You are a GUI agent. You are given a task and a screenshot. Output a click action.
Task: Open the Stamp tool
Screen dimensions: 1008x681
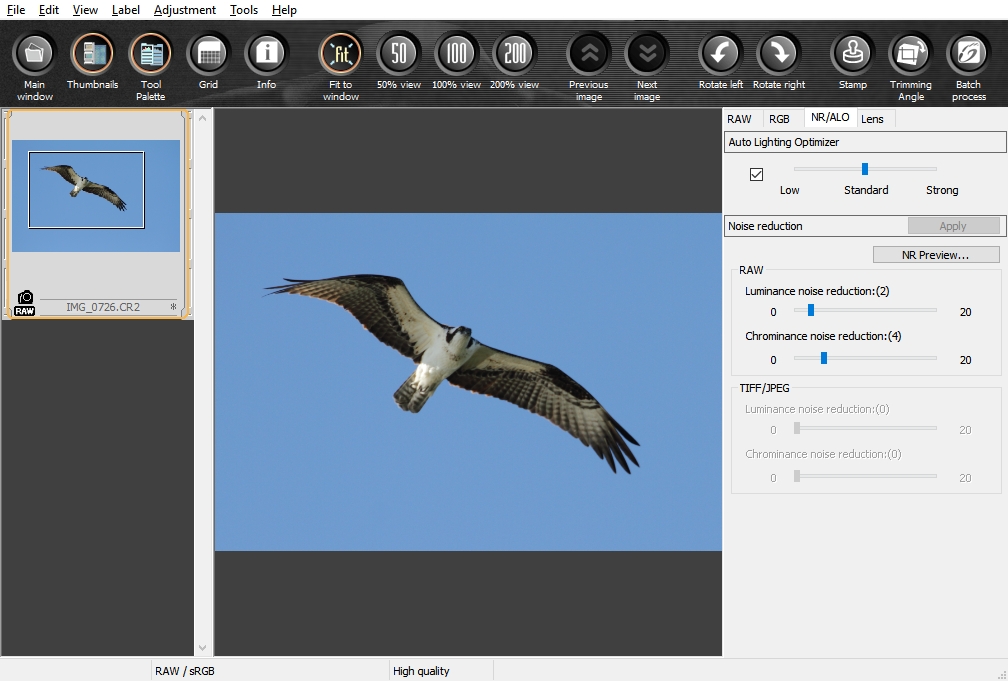coord(853,55)
